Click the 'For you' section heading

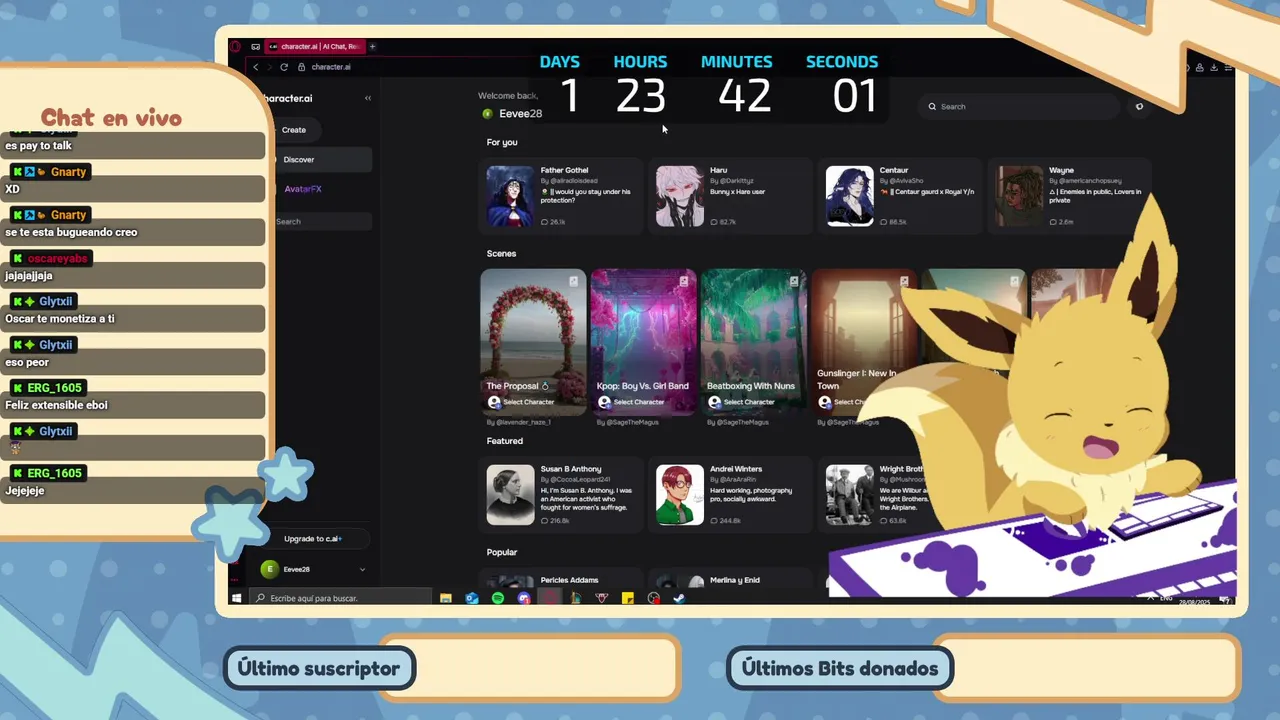tap(502, 142)
